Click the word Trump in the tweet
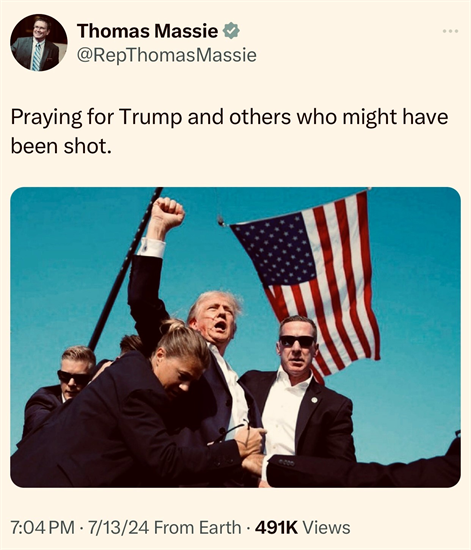This screenshot has width=471, height=550. [x=150, y=117]
